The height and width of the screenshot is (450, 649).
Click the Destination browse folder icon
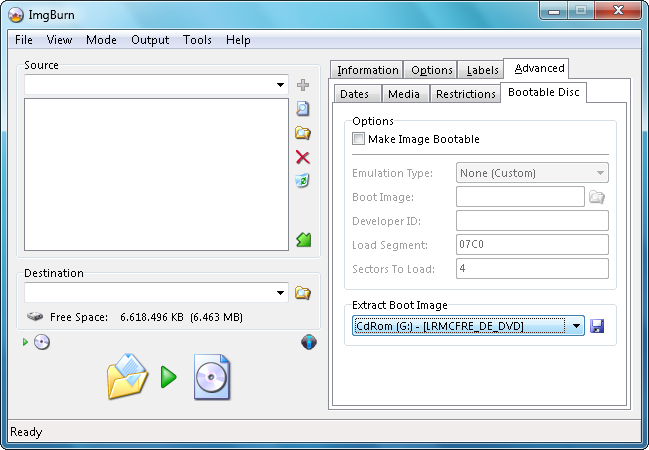[303, 293]
